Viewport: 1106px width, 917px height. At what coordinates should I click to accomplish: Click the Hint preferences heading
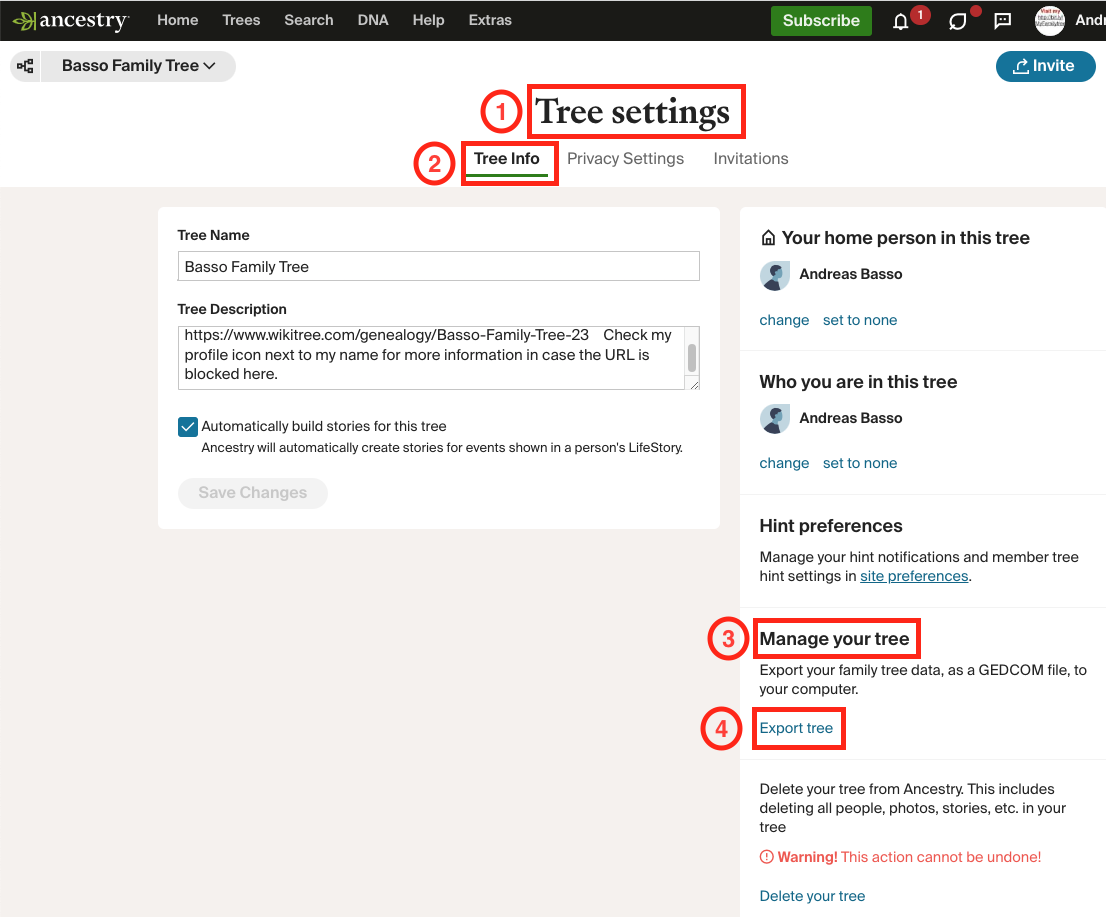(830, 526)
